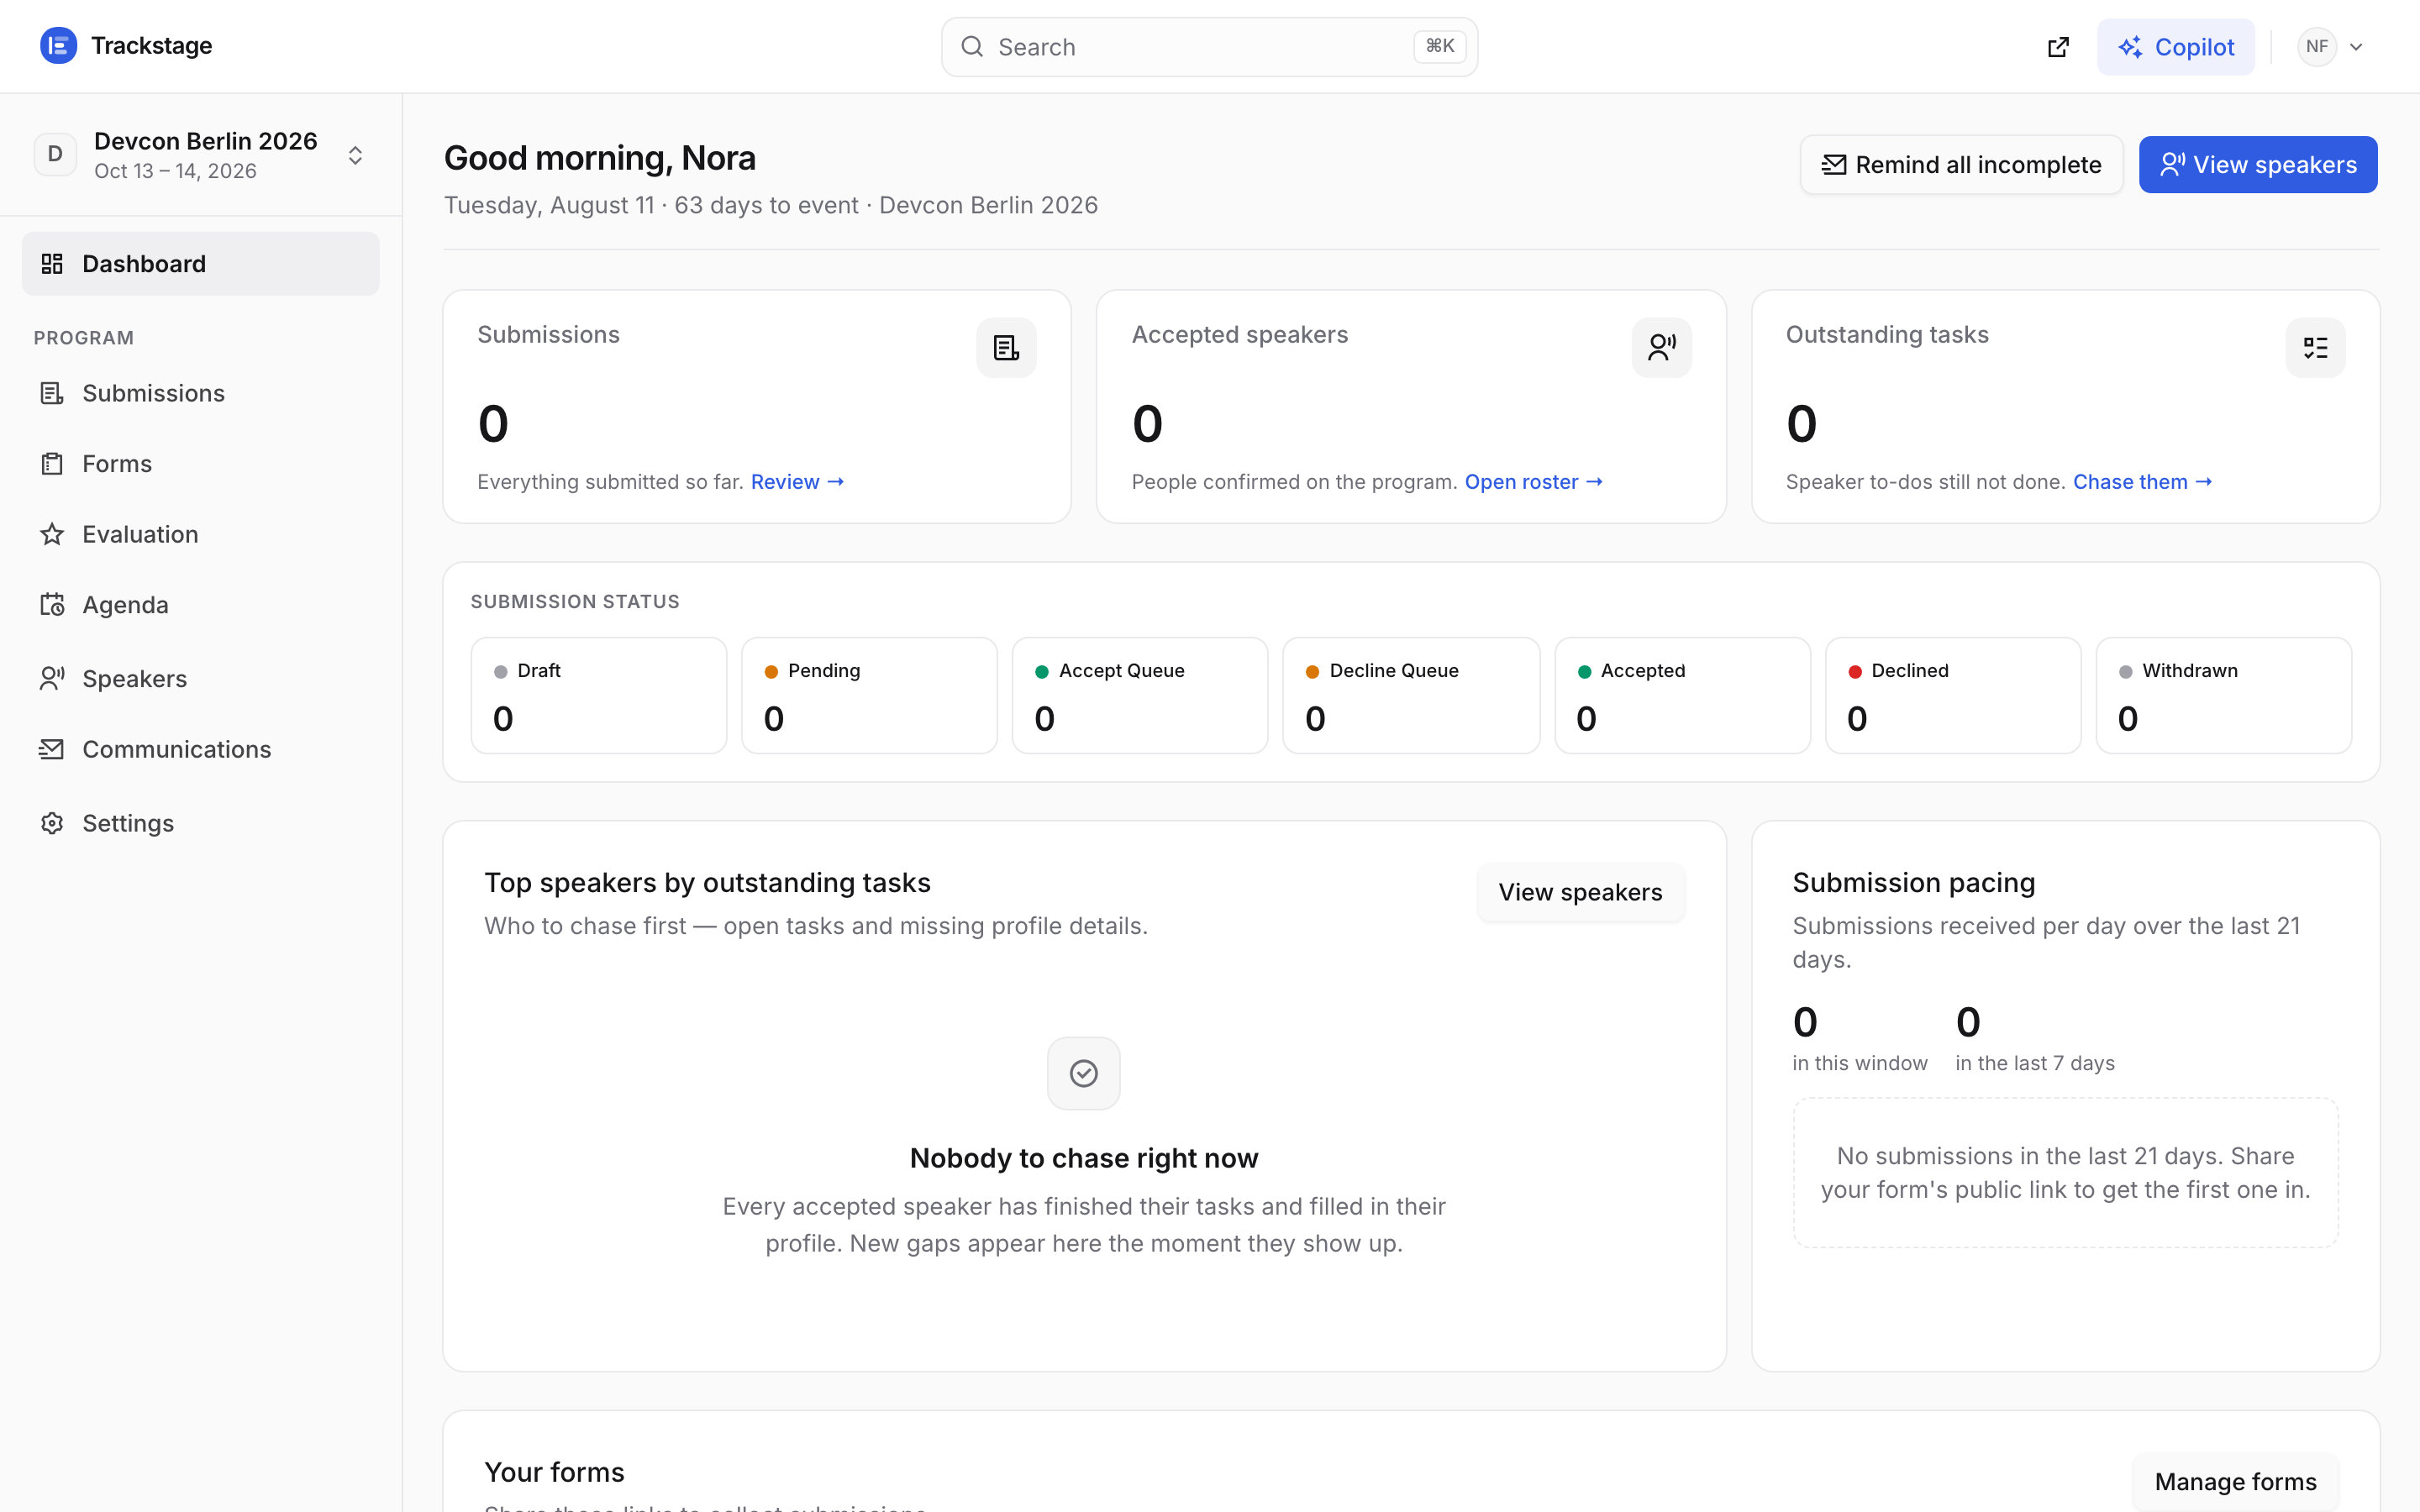The height and width of the screenshot is (1512, 2420).
Task: Click the Accepted speakers card icon
Action: [1661, 348]
